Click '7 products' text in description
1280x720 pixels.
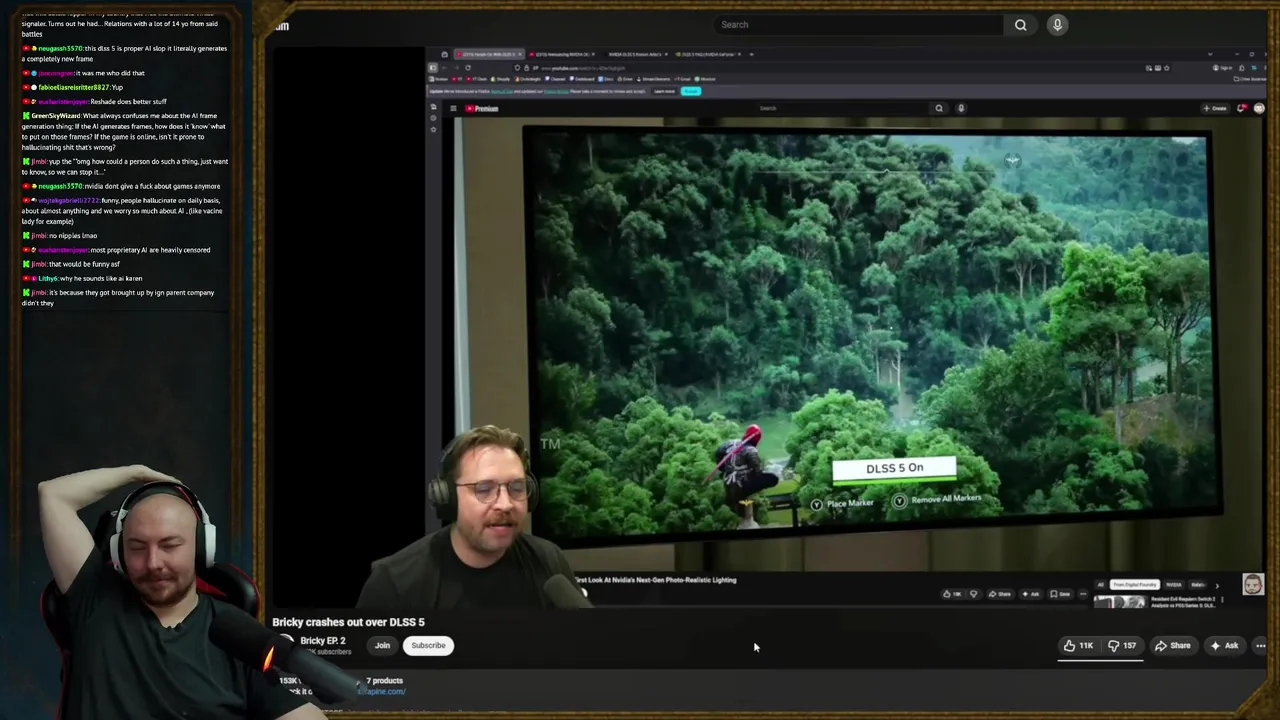384,680
